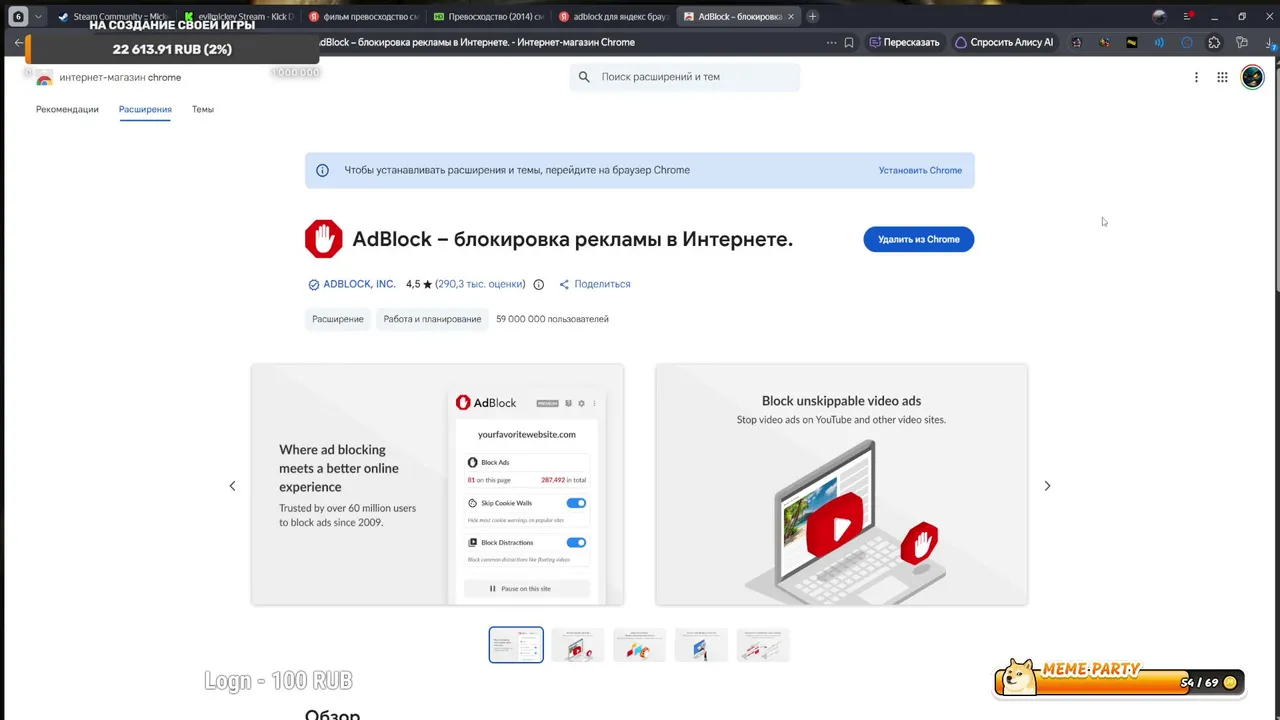Close the AdBlock tab
This screenshot has height=720, width=1280.
click(x=790, y=16)
